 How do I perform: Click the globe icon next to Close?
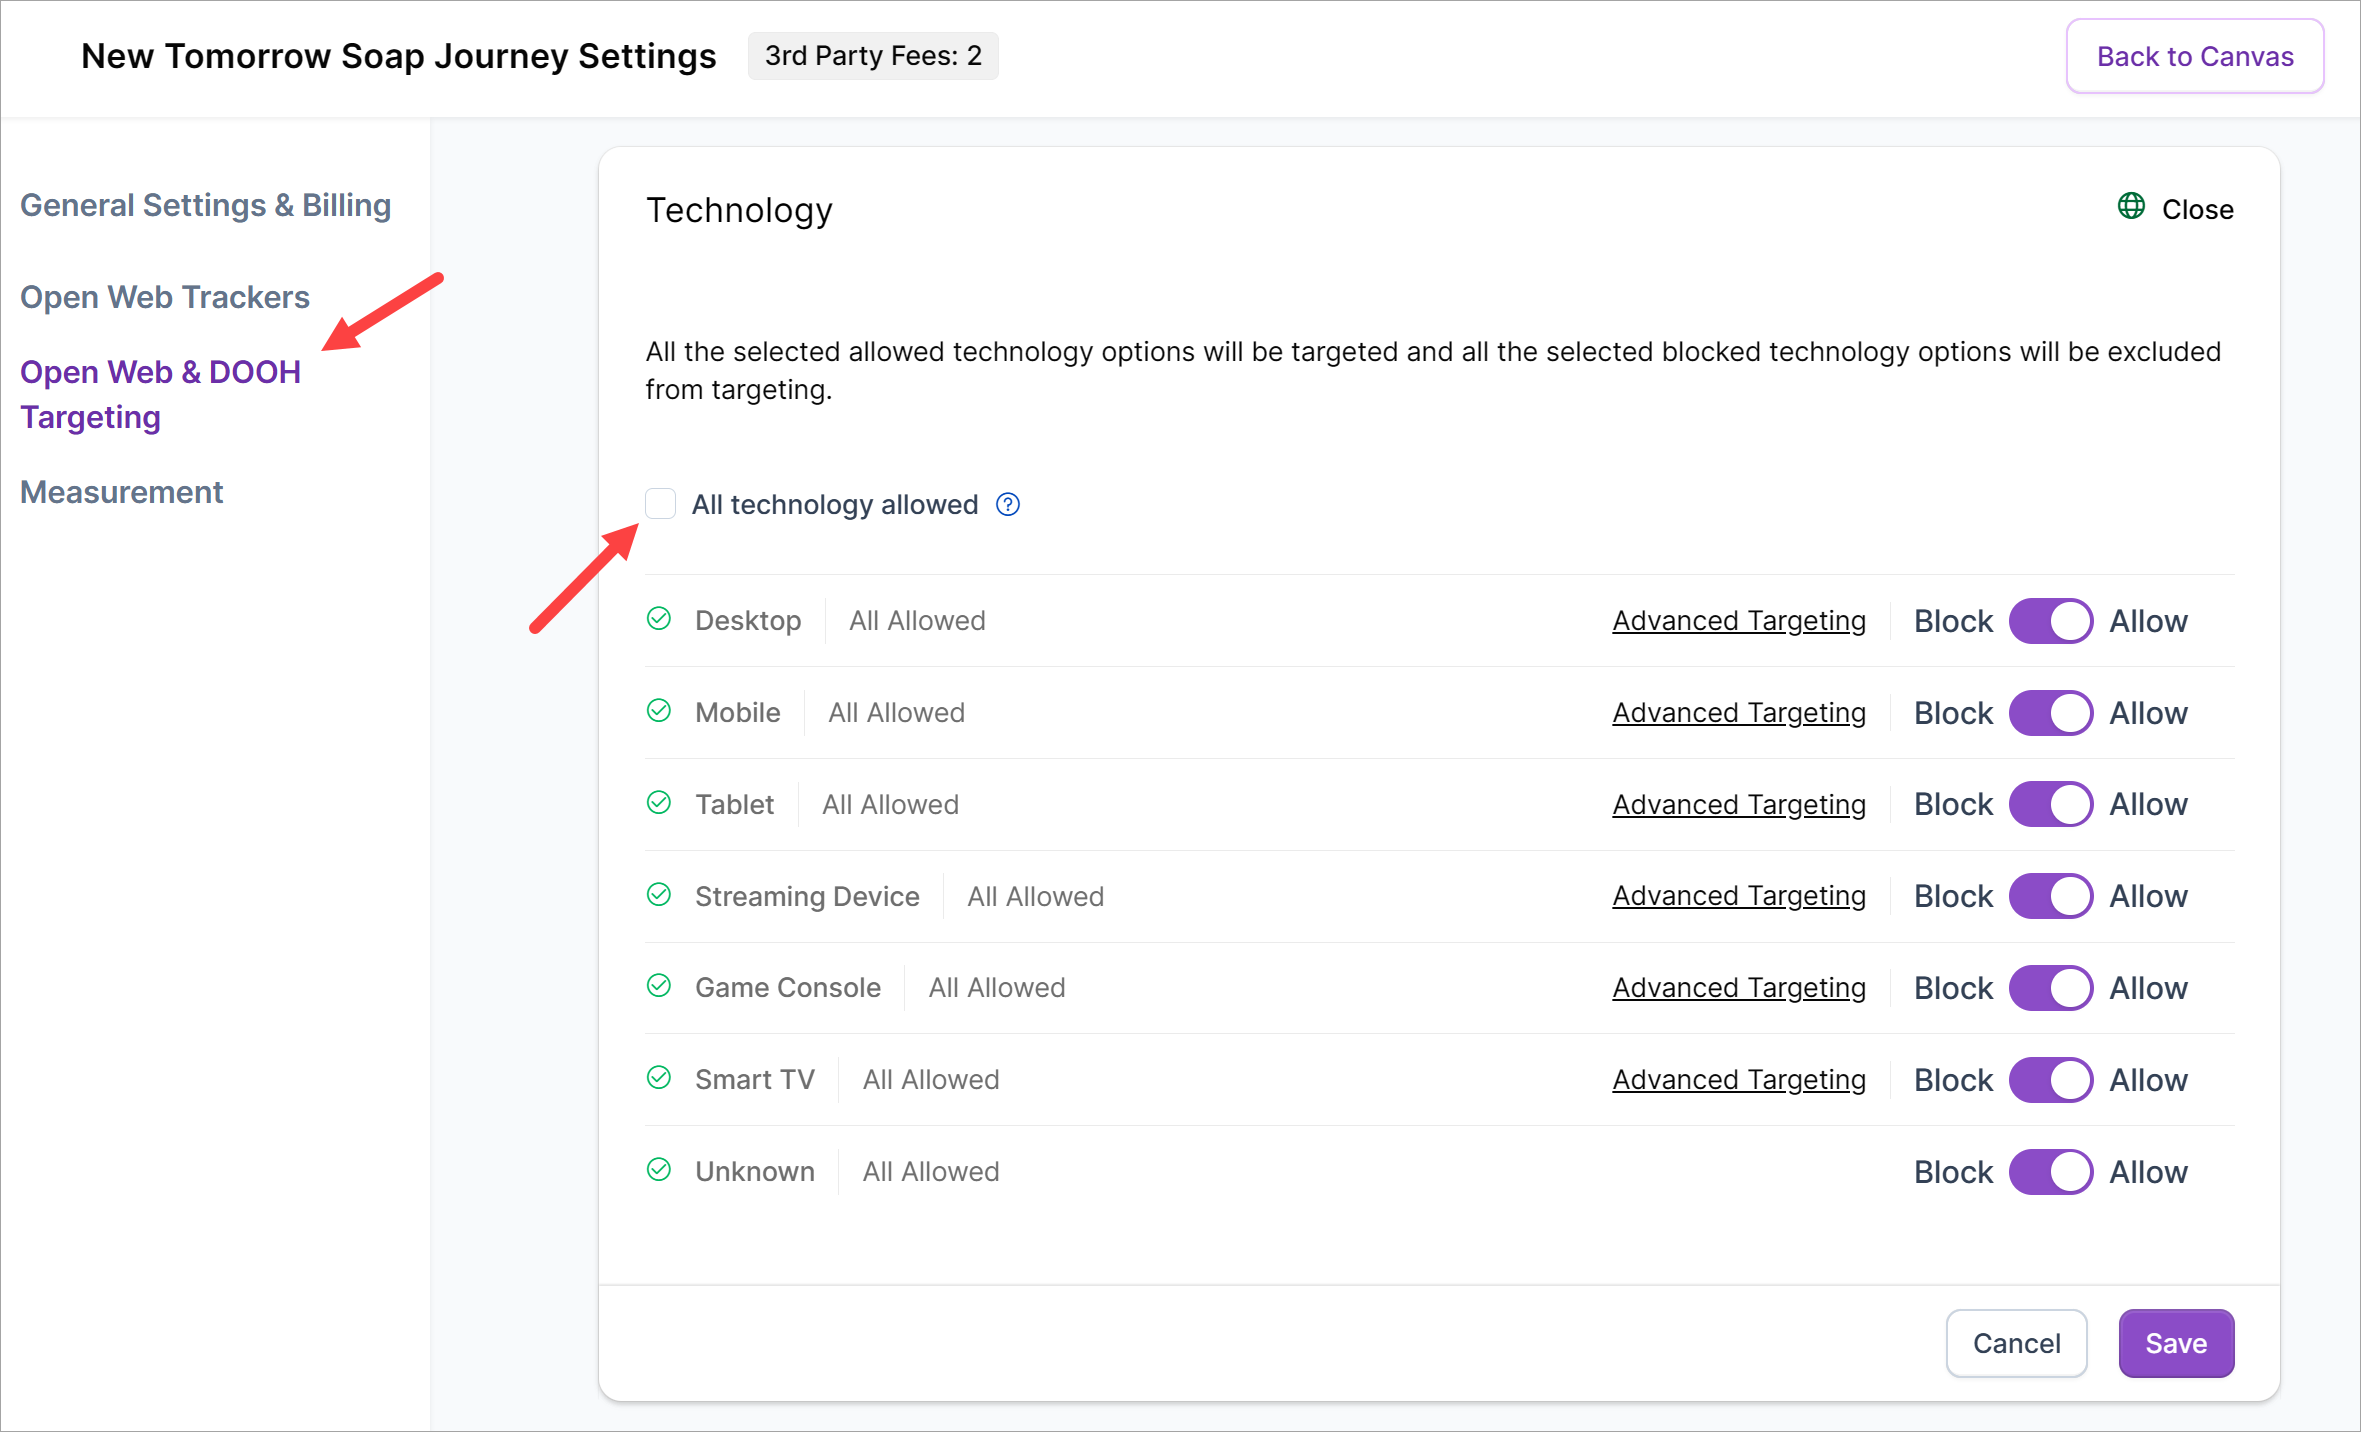point(2131,207)
